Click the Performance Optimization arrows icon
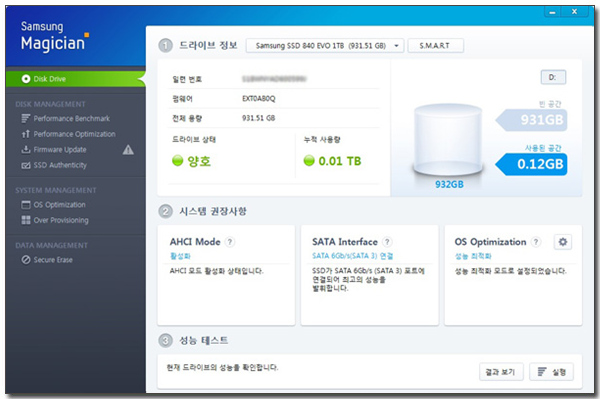The image size is (600, 399). click(26, 134)
